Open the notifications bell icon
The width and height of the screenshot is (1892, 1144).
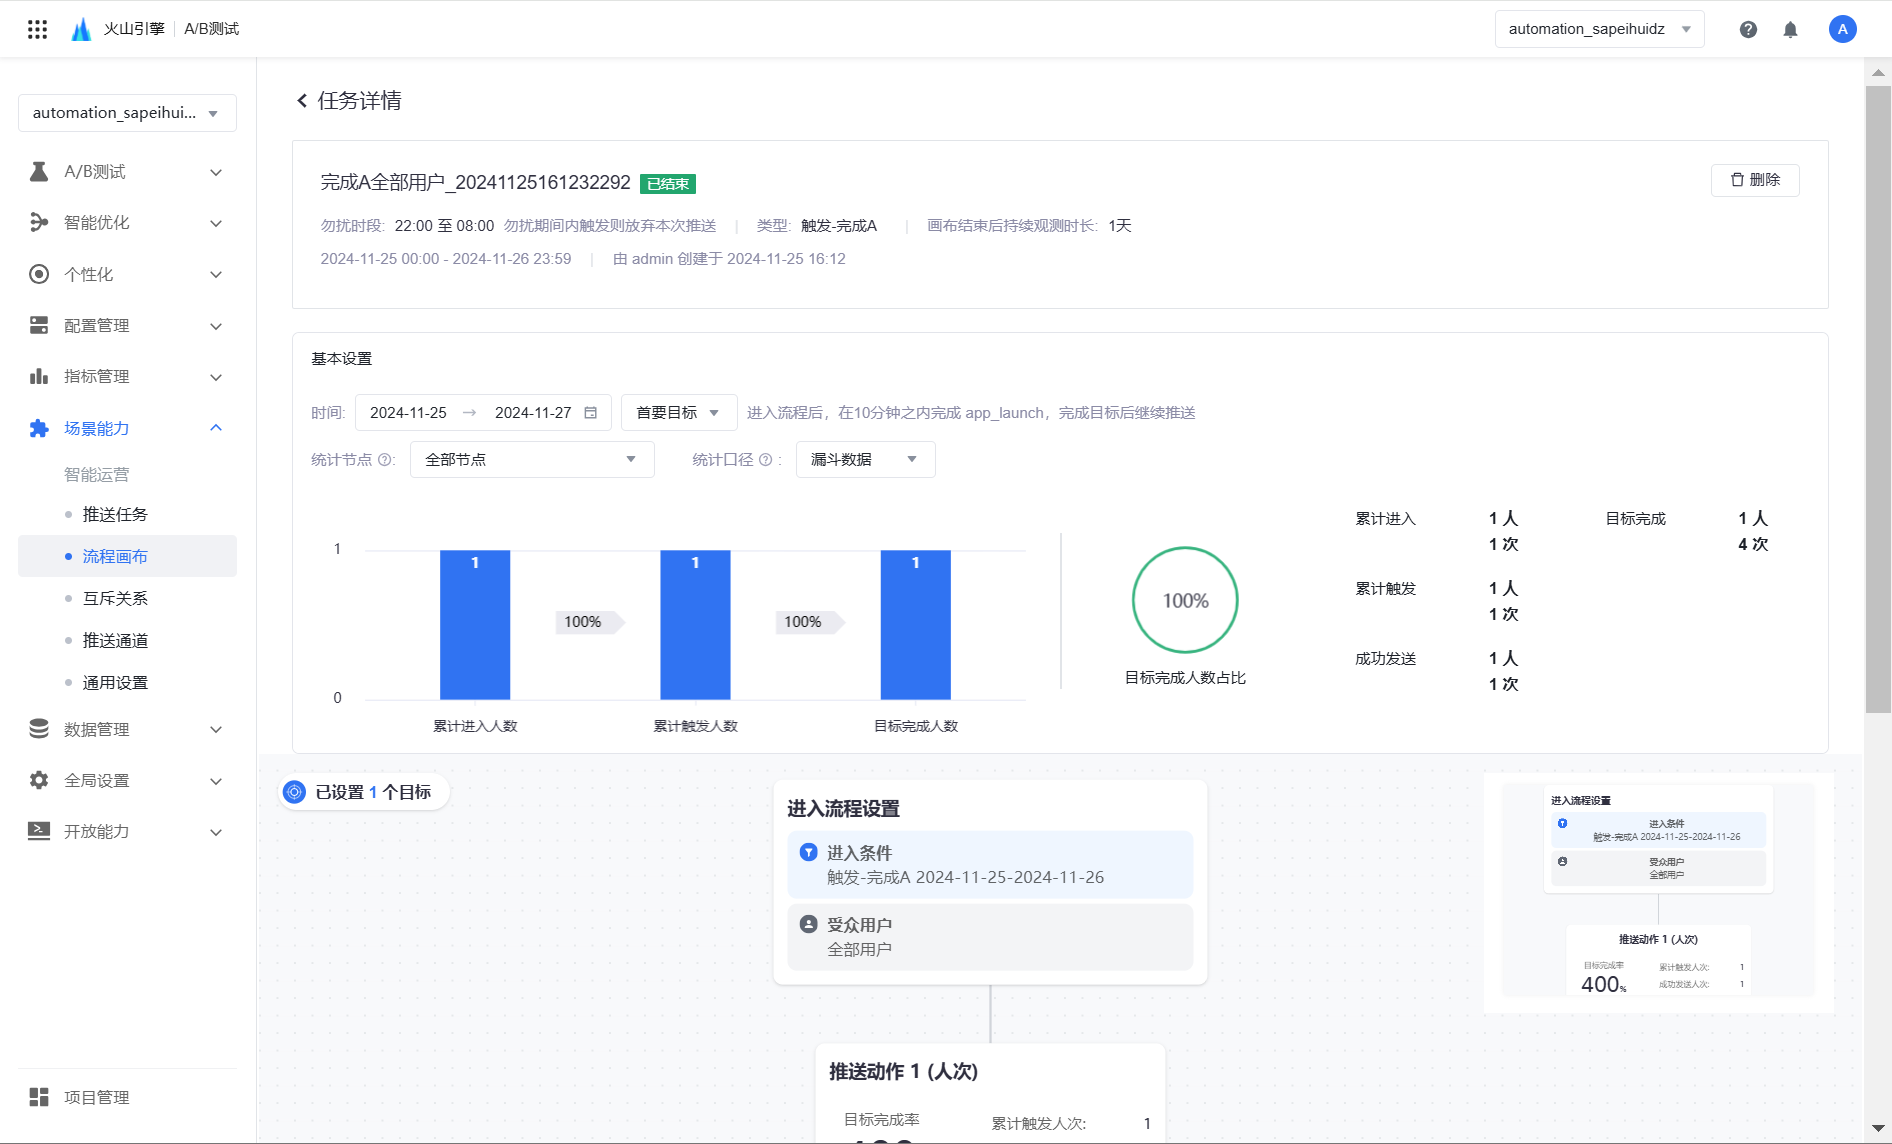[1790, 29]
